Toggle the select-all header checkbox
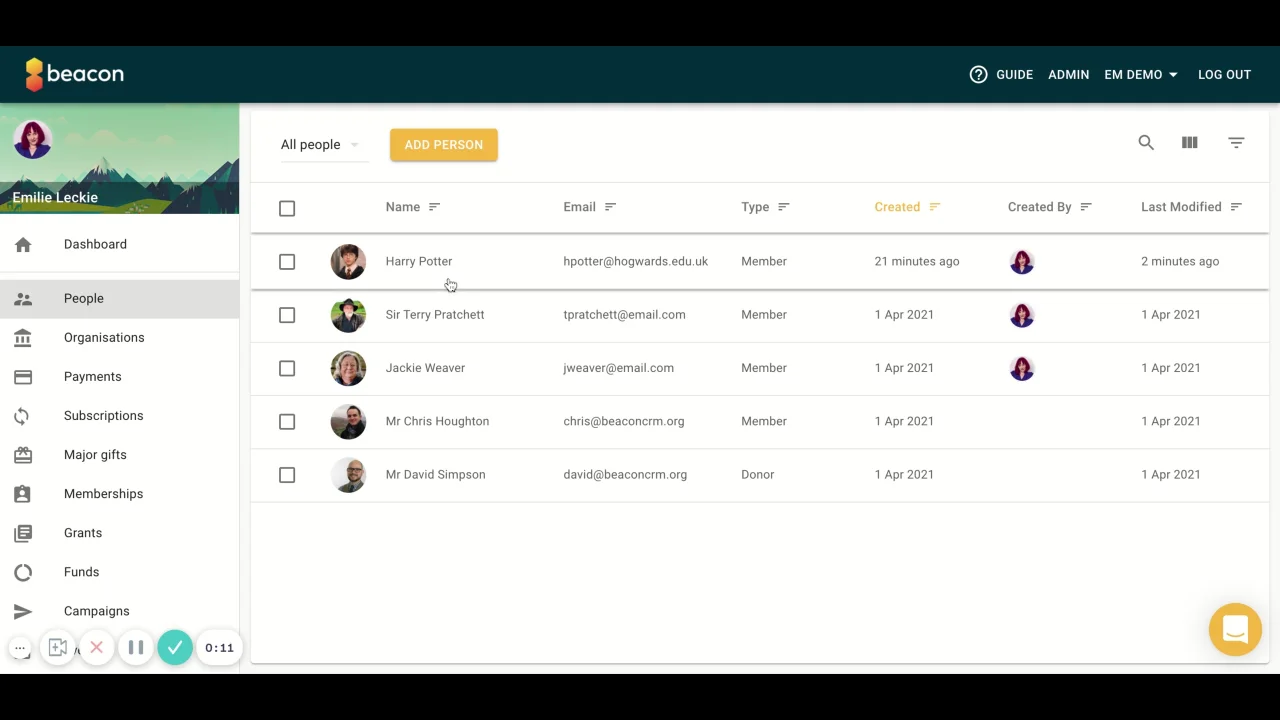The height and width of the screenshot is (720, 1280). point(287,208)
